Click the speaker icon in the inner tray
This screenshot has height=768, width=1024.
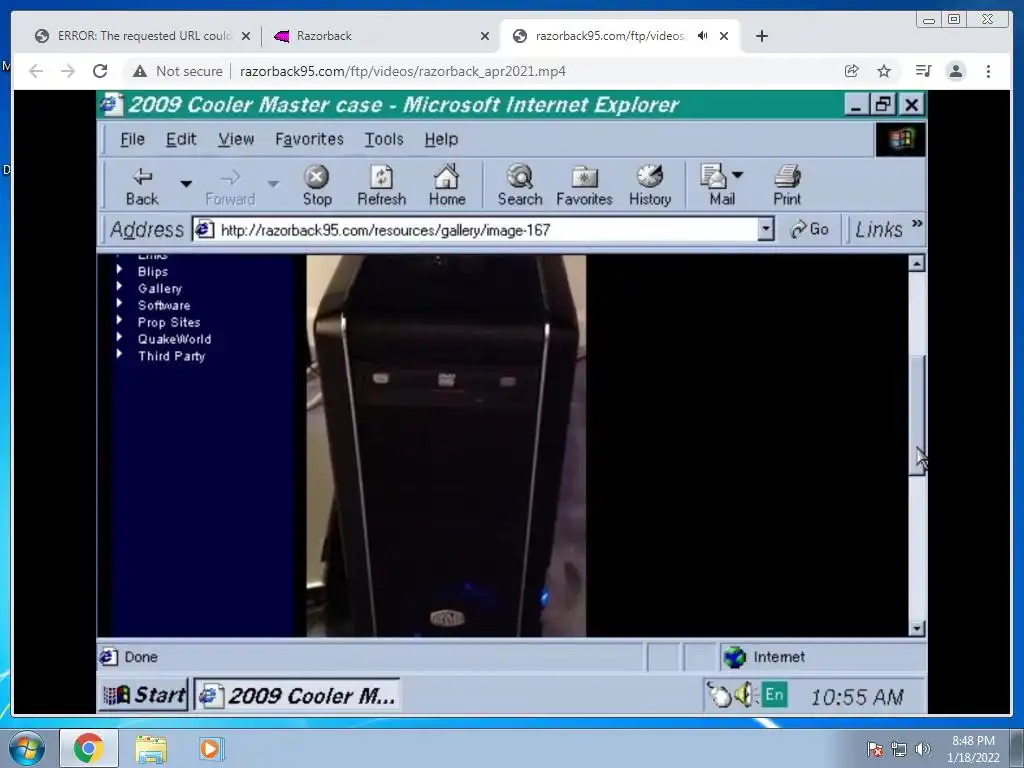point(743,695)
